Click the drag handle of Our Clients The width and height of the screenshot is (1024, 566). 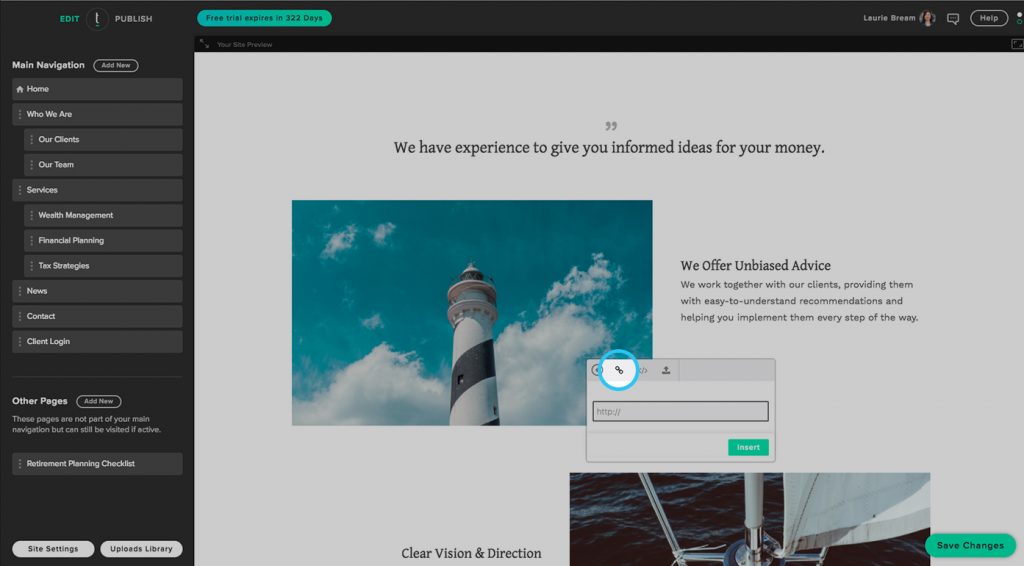(31, 140)
